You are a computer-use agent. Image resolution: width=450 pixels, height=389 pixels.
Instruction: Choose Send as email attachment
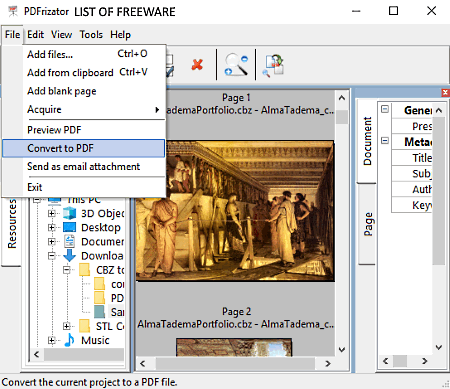point(84,166)
